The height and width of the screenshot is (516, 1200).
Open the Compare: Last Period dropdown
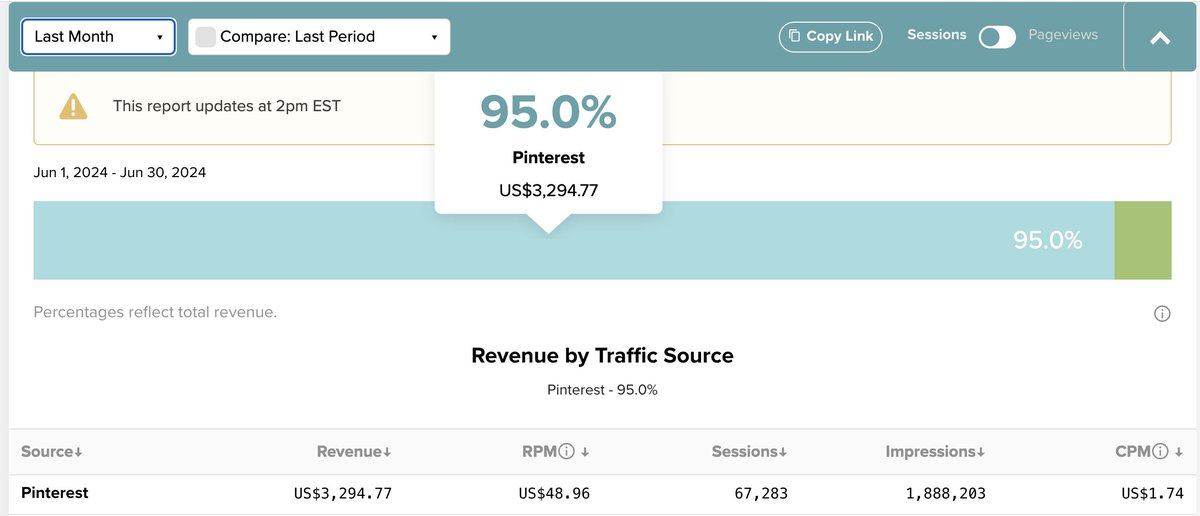click(319, 37)
